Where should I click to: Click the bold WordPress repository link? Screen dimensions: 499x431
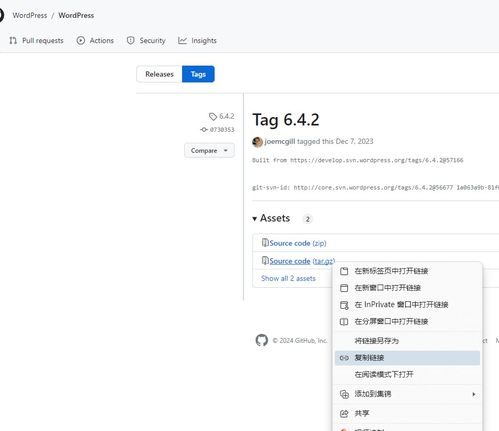click(76, 15)
